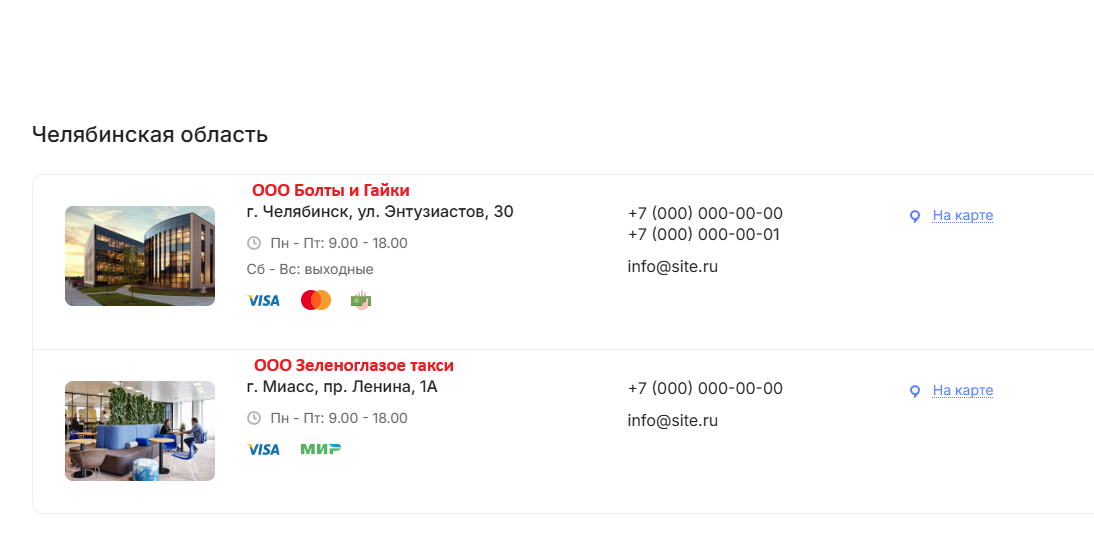Viewport: 1094px width, 544px height.
Task: Click the VISA icon under Болты и Гайки
Action: [264, 301]
